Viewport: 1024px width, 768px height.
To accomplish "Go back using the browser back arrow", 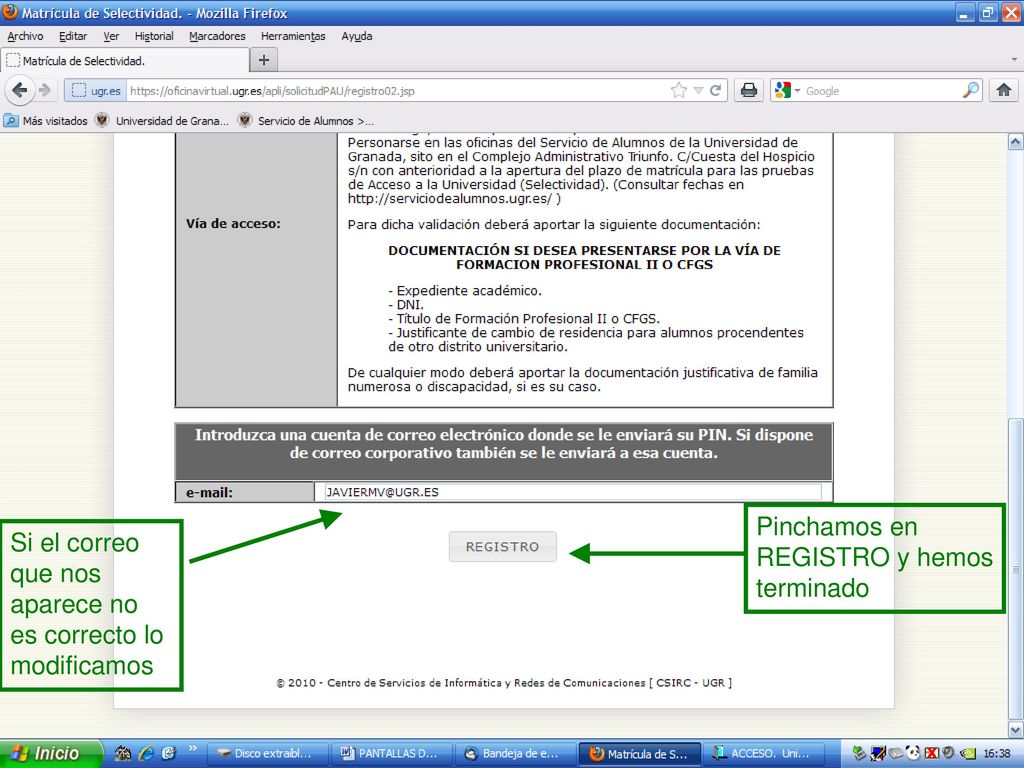I will pos(20,90).
